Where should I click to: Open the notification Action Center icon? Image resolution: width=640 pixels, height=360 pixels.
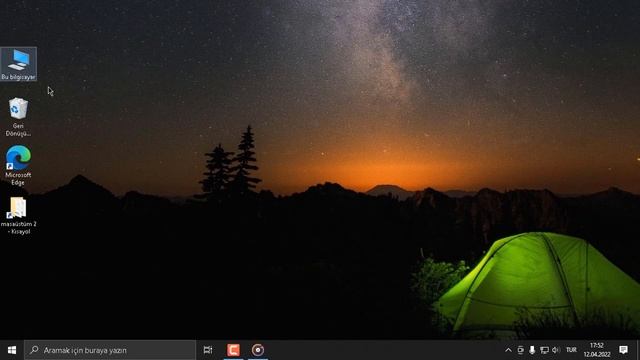coord(623,350)
